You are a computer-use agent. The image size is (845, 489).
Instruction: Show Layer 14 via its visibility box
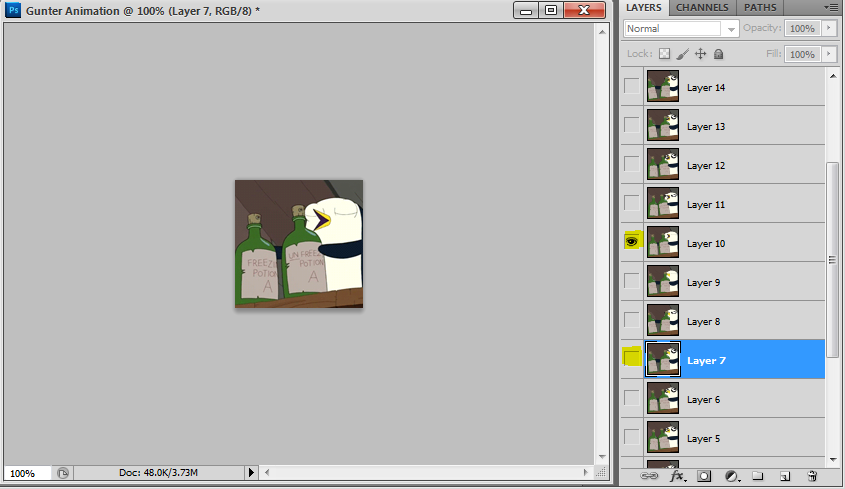coord(632,86)
